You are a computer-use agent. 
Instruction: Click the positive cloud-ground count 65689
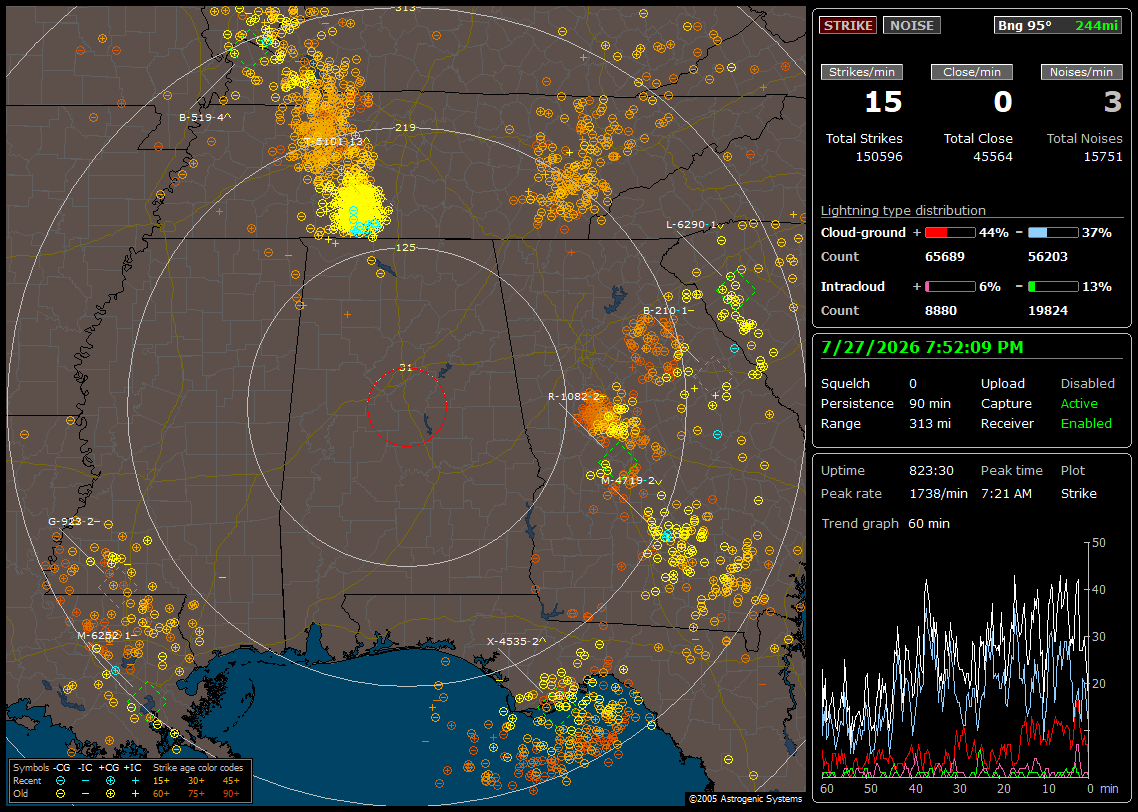tap(945, 257)
